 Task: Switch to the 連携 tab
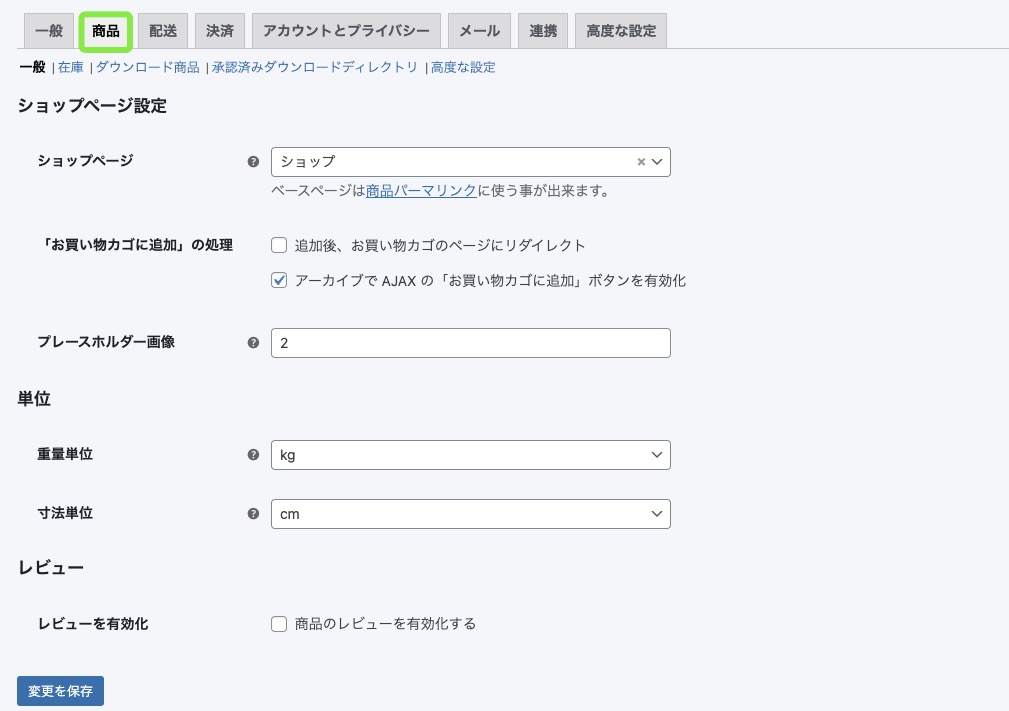[x=543, y=31]
